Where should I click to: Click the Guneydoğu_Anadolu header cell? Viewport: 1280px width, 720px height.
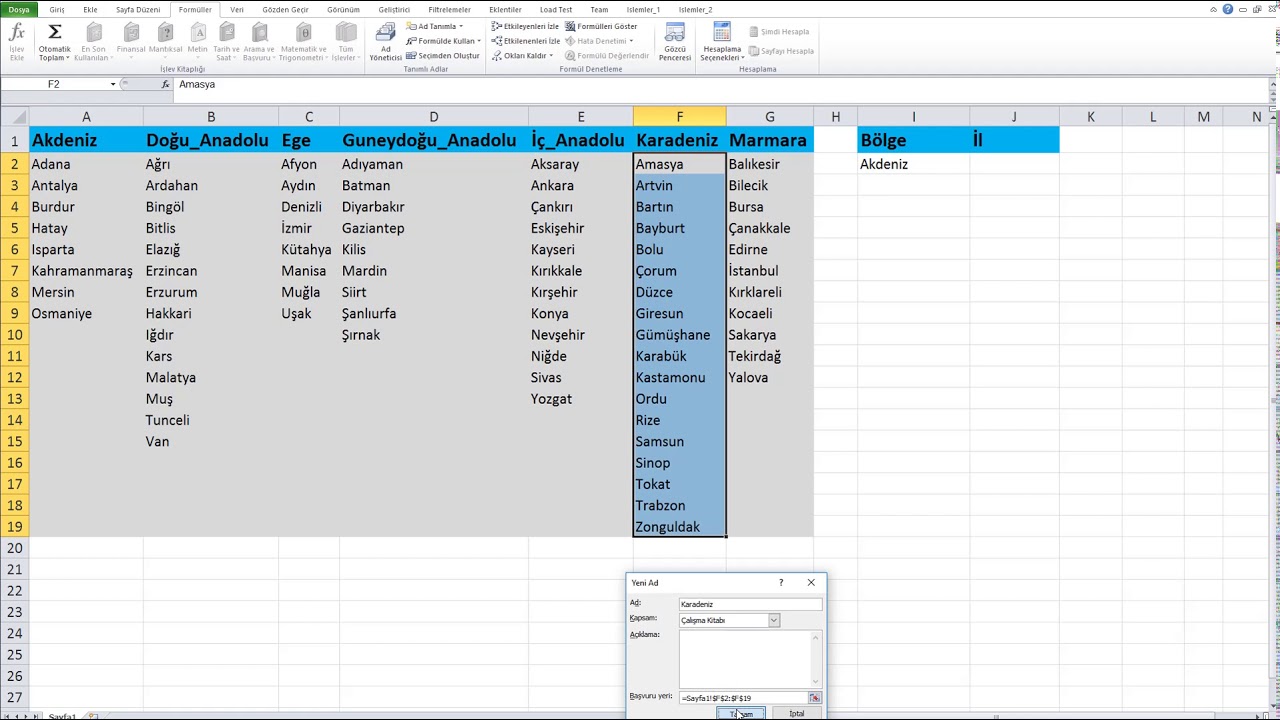434,140
